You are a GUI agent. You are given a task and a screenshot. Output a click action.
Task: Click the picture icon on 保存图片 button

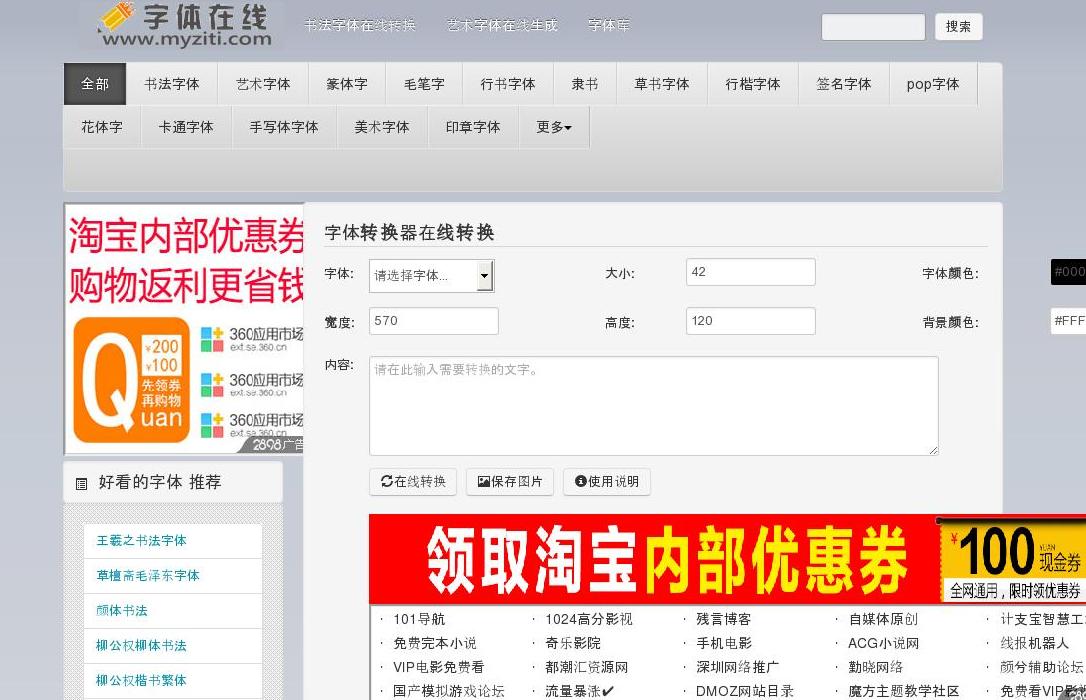(x=483, y=481)
